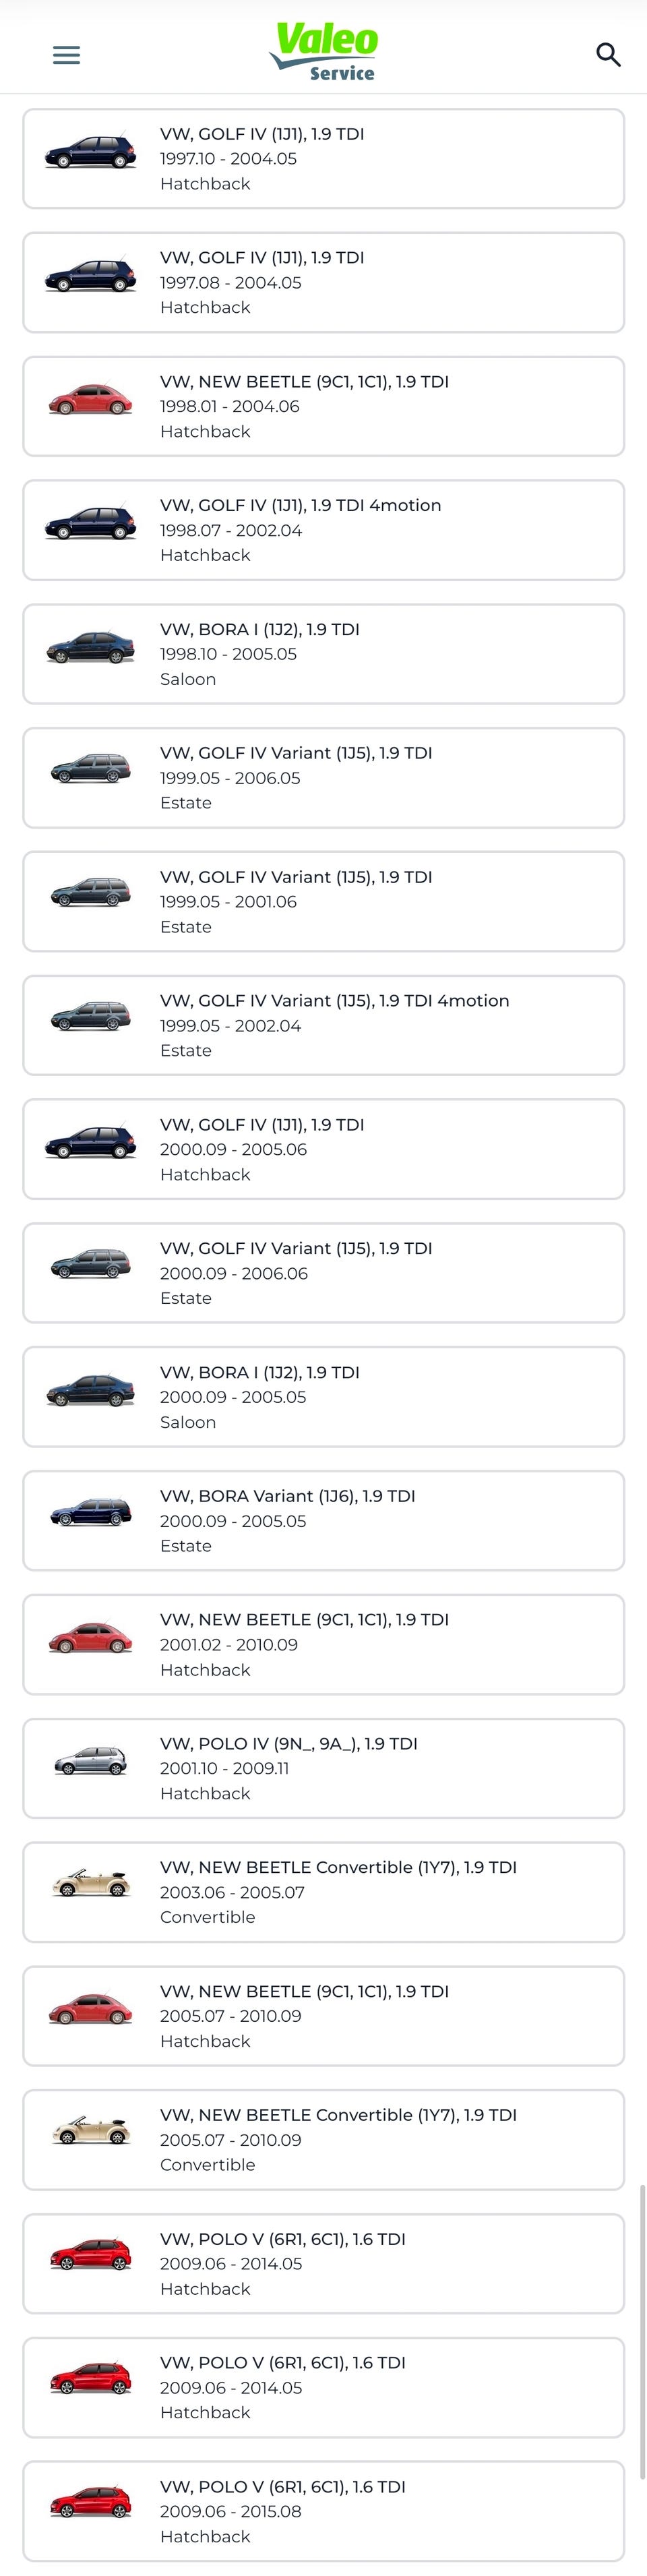647x2576 pixels.
Task: Tap the search magnifier icon
Action: click(x=608, y=55)
